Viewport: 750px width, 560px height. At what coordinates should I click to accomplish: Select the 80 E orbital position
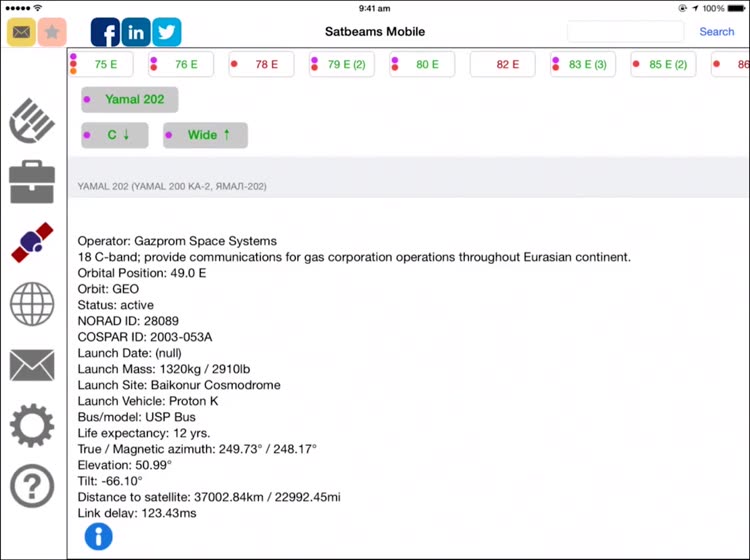pyautogui.click(x=422, y=64)
